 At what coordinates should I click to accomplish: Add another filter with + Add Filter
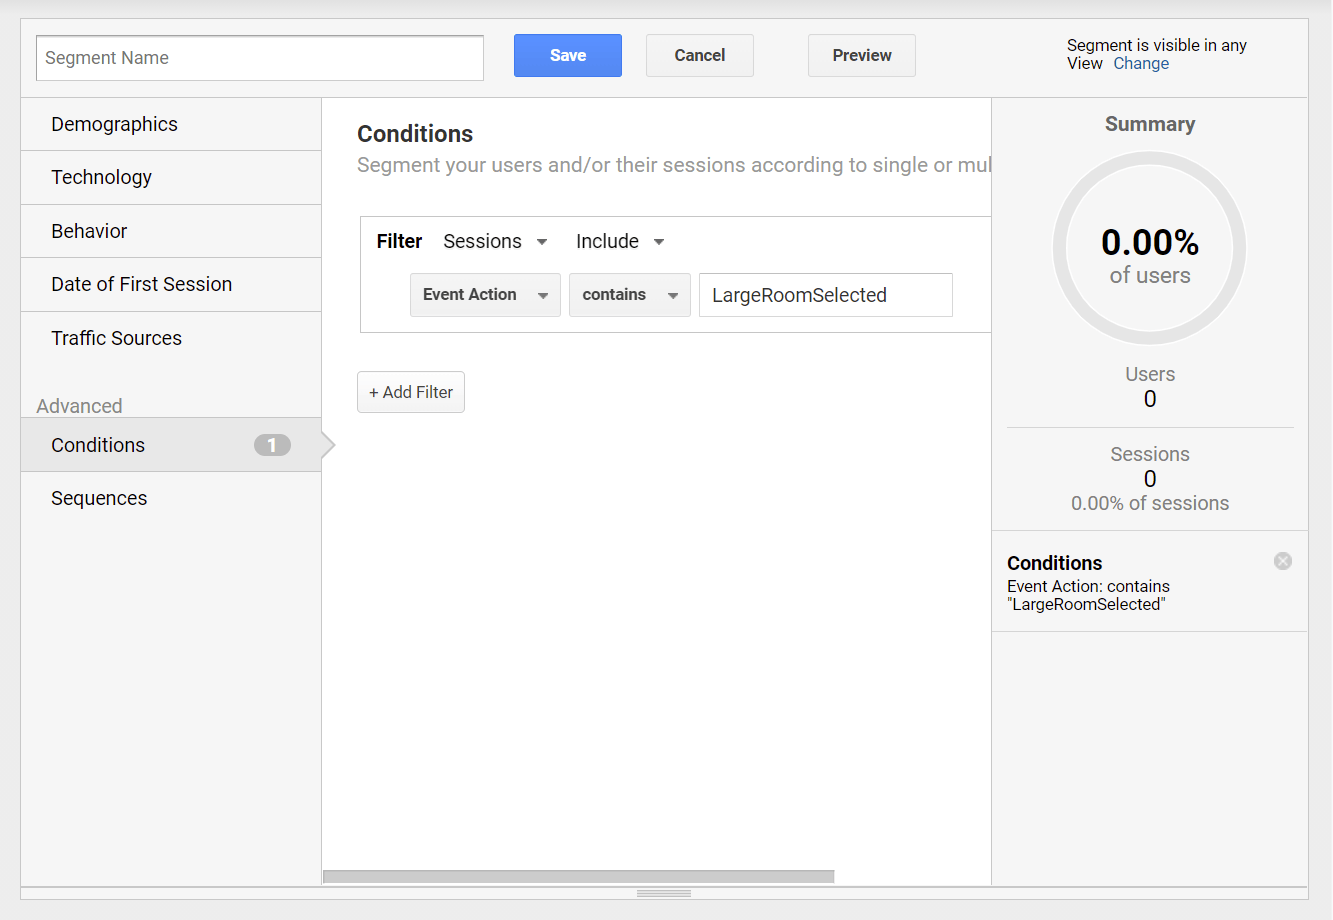411,392
